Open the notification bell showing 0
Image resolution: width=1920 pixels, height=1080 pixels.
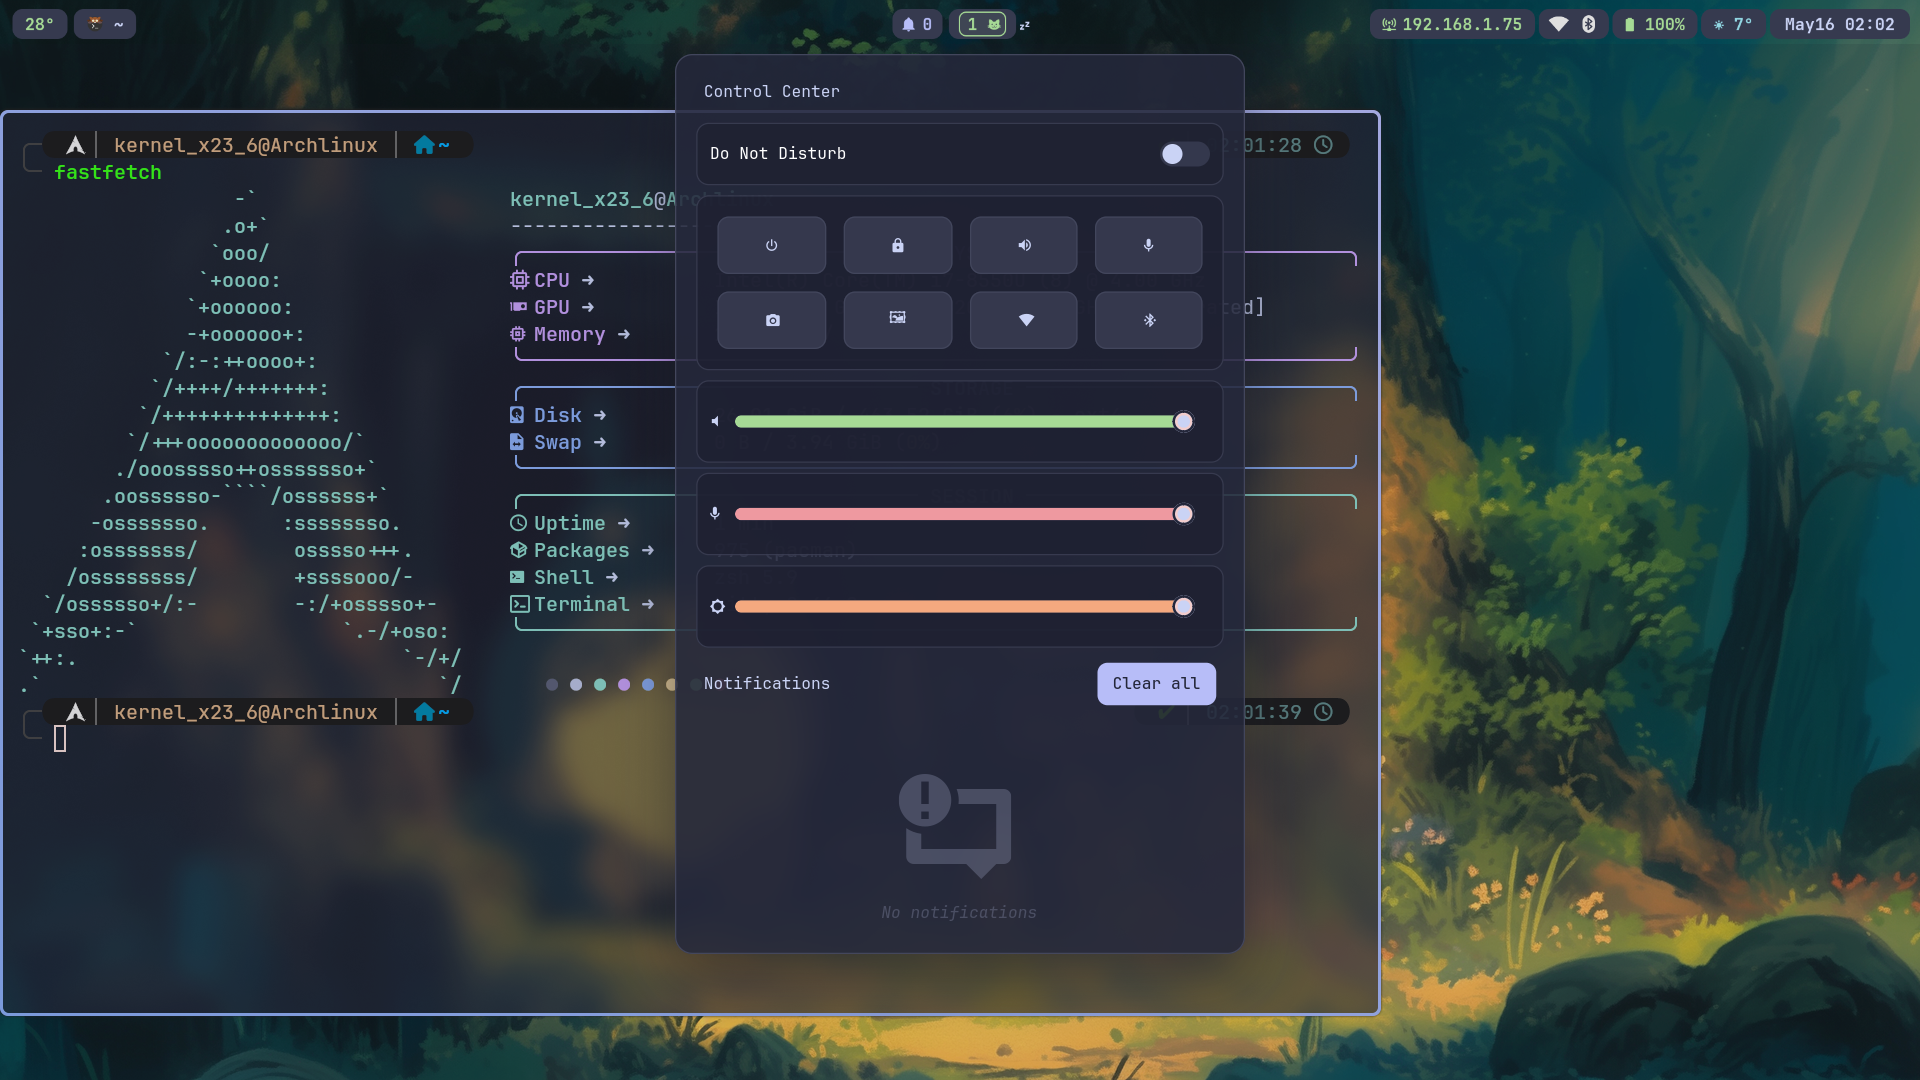[917, 24]
